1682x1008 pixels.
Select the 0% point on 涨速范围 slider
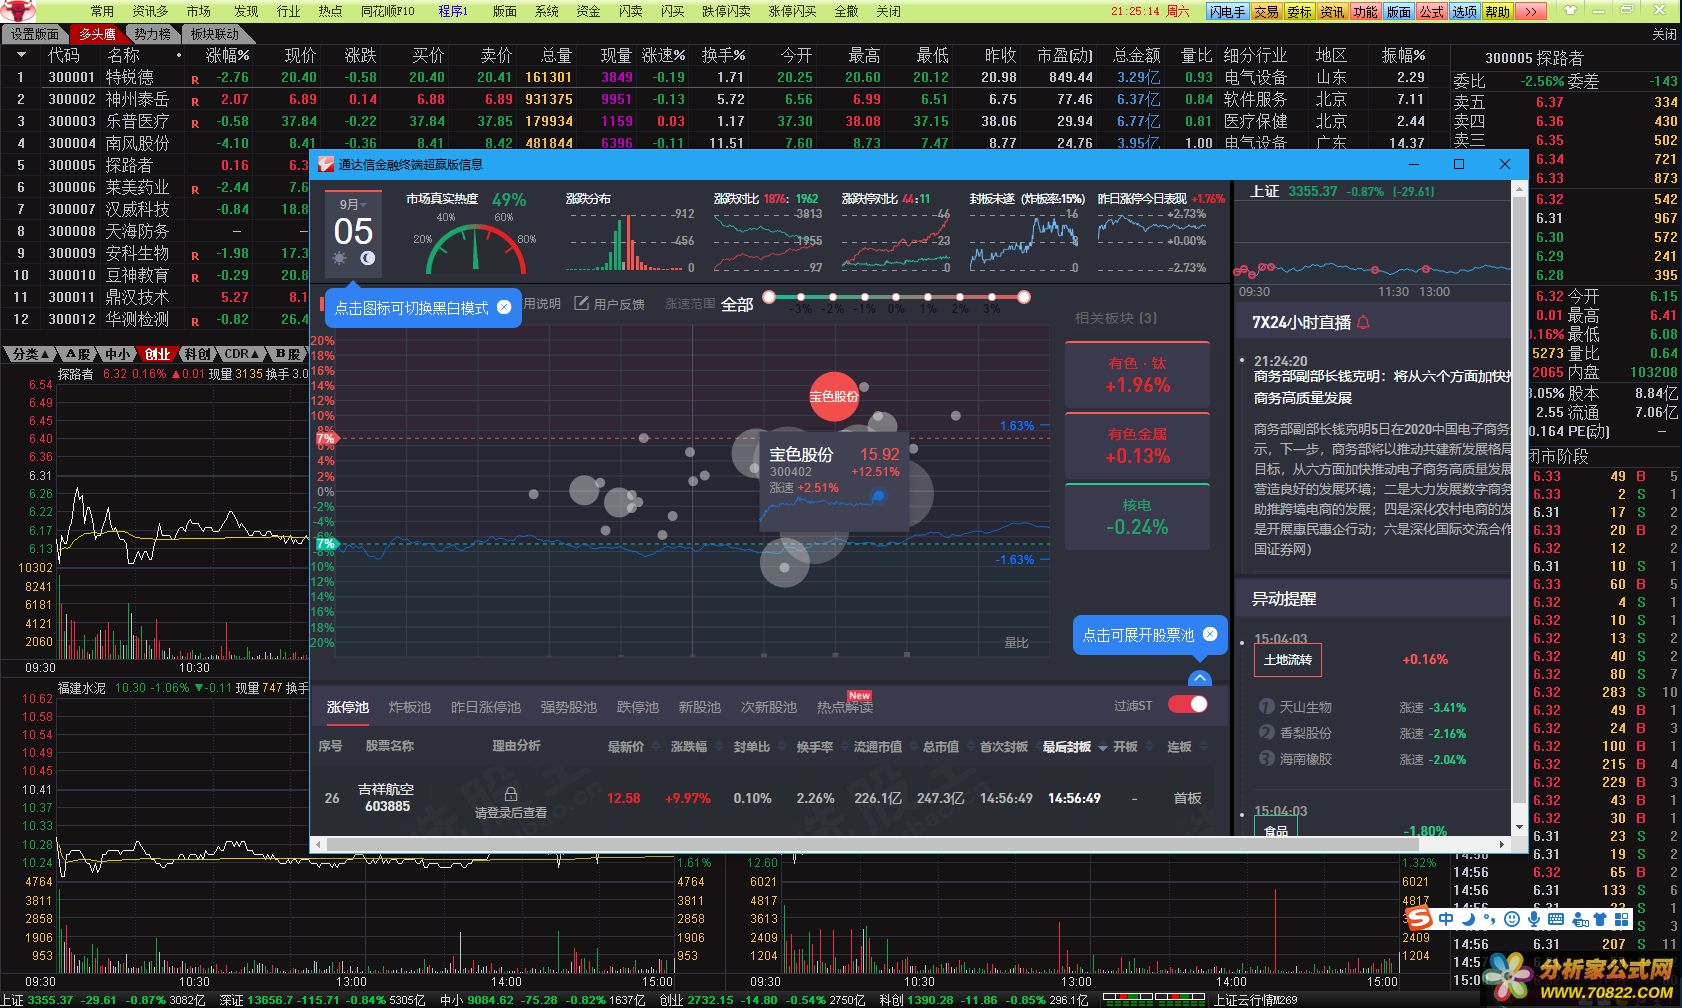coord(896,297)
